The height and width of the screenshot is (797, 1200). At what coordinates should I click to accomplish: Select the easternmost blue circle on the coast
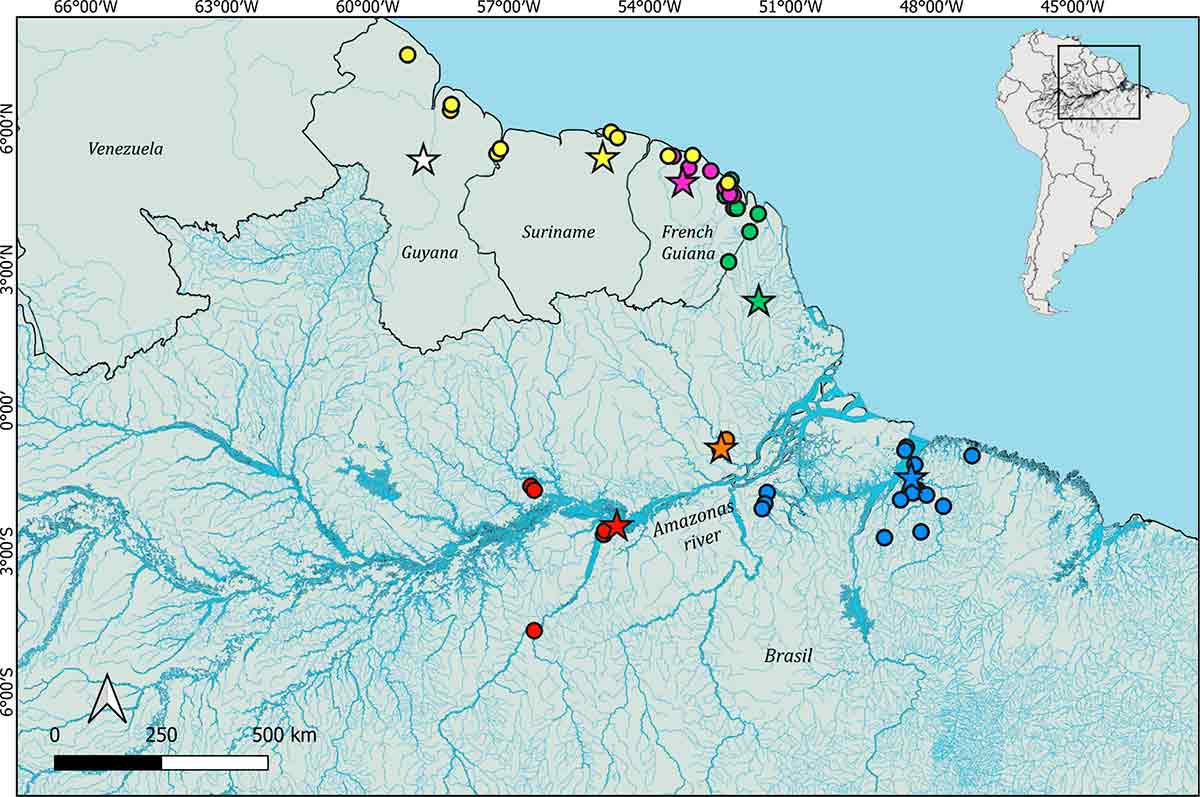[x=971, y=455]
